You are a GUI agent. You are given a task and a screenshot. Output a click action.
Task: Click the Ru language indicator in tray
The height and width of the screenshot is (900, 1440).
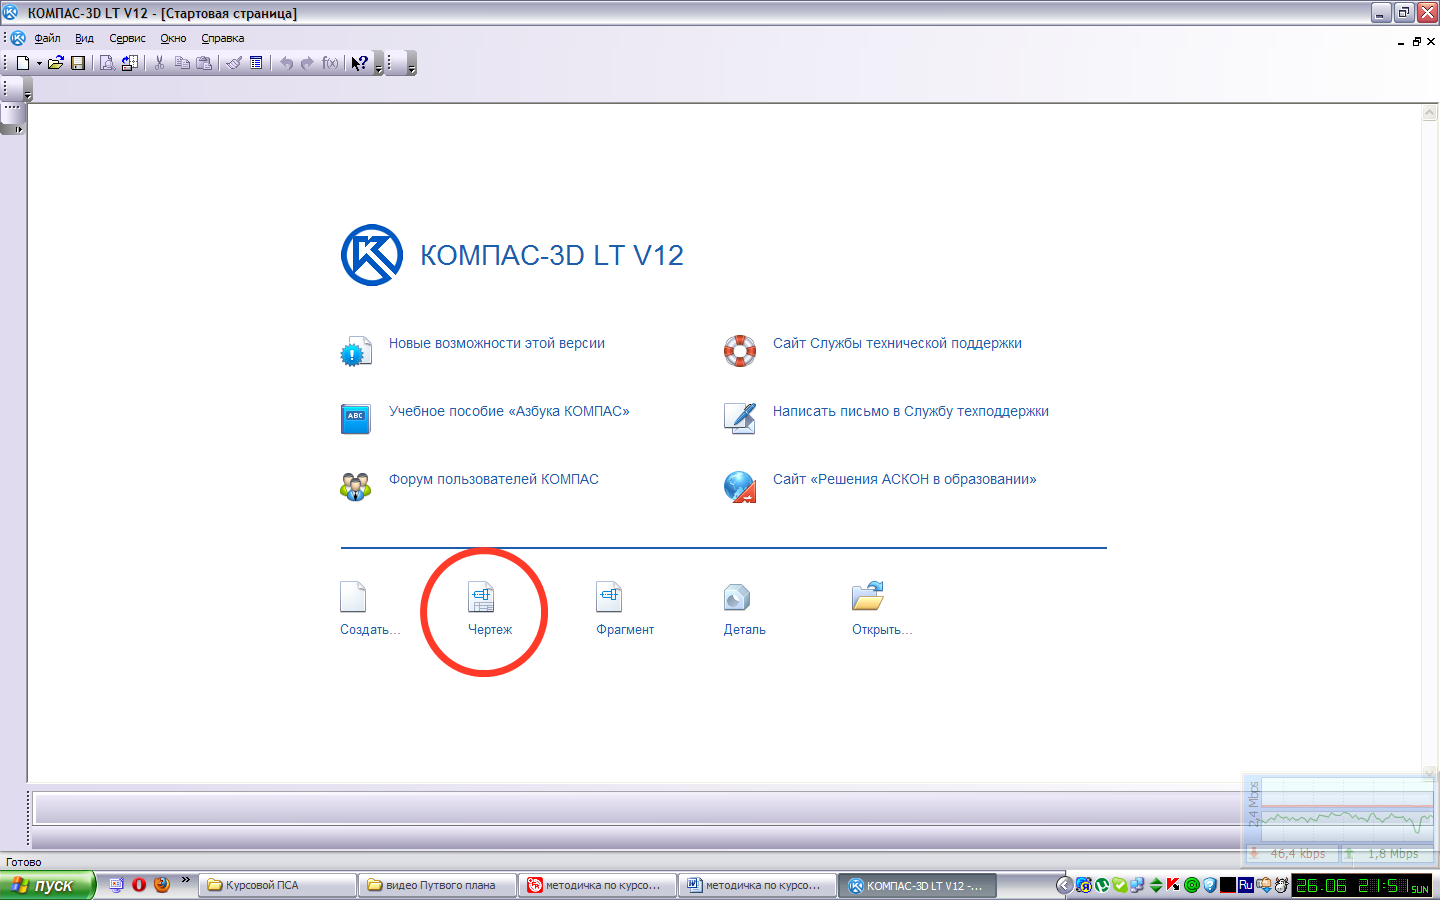point(1245,885)
